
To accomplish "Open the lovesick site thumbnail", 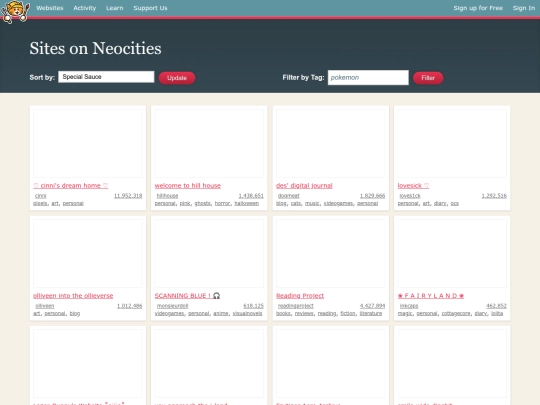I will point(452,143).
